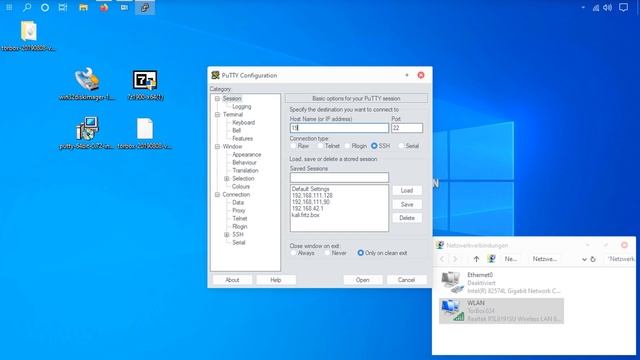640x360 pixels.
Task: Click the Delete session button
Action: tap(407, 218)
